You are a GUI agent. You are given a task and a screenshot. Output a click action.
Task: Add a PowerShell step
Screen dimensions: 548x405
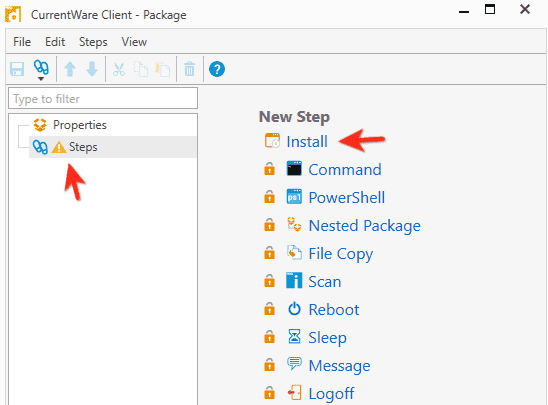click(346, 197)
